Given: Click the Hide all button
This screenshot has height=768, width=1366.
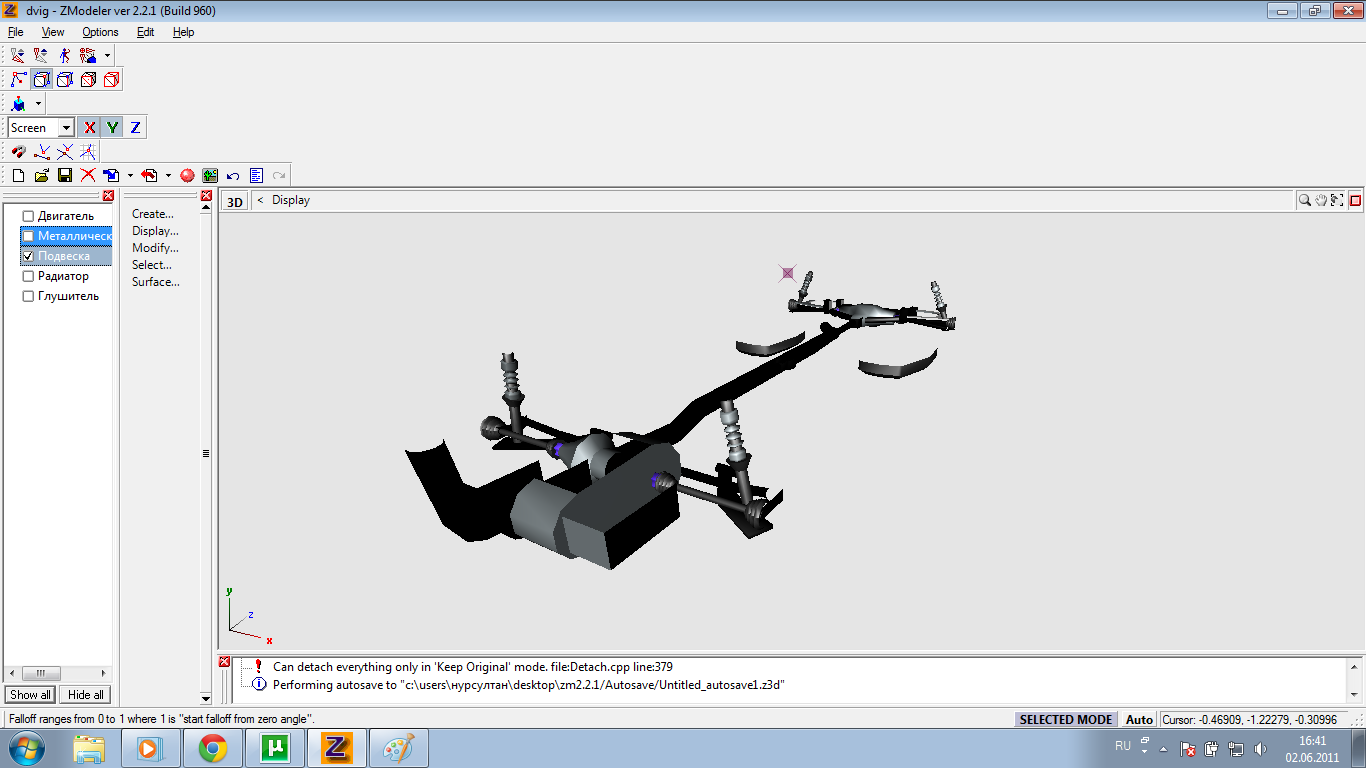Looking at the screenshot, I should point(85,695).
